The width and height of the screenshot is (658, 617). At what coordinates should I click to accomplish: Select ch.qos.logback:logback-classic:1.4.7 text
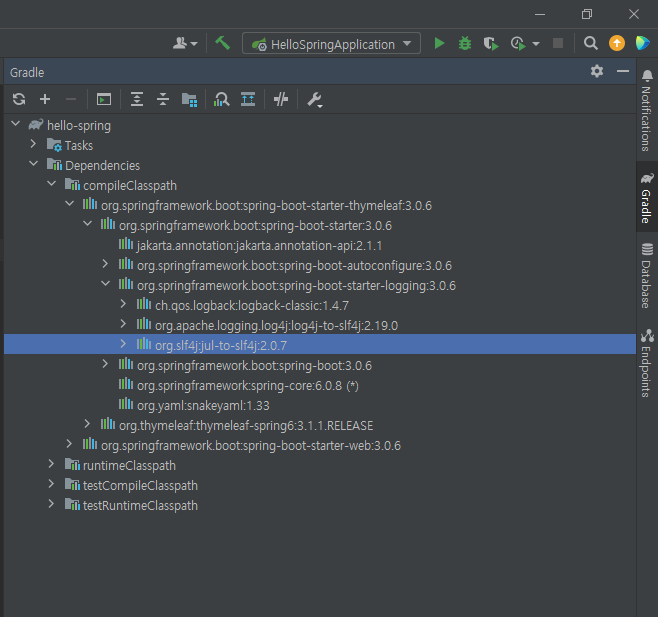pyautogui.click(x=252, y=306)
